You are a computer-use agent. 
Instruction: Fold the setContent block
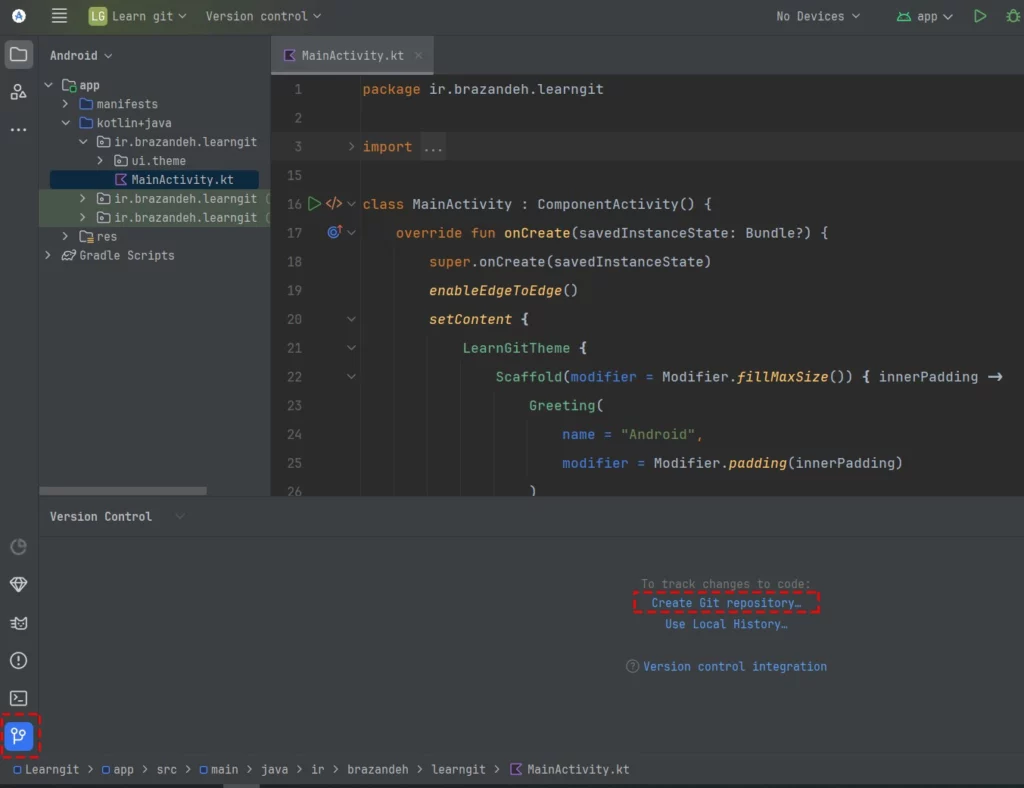(351, 319)
